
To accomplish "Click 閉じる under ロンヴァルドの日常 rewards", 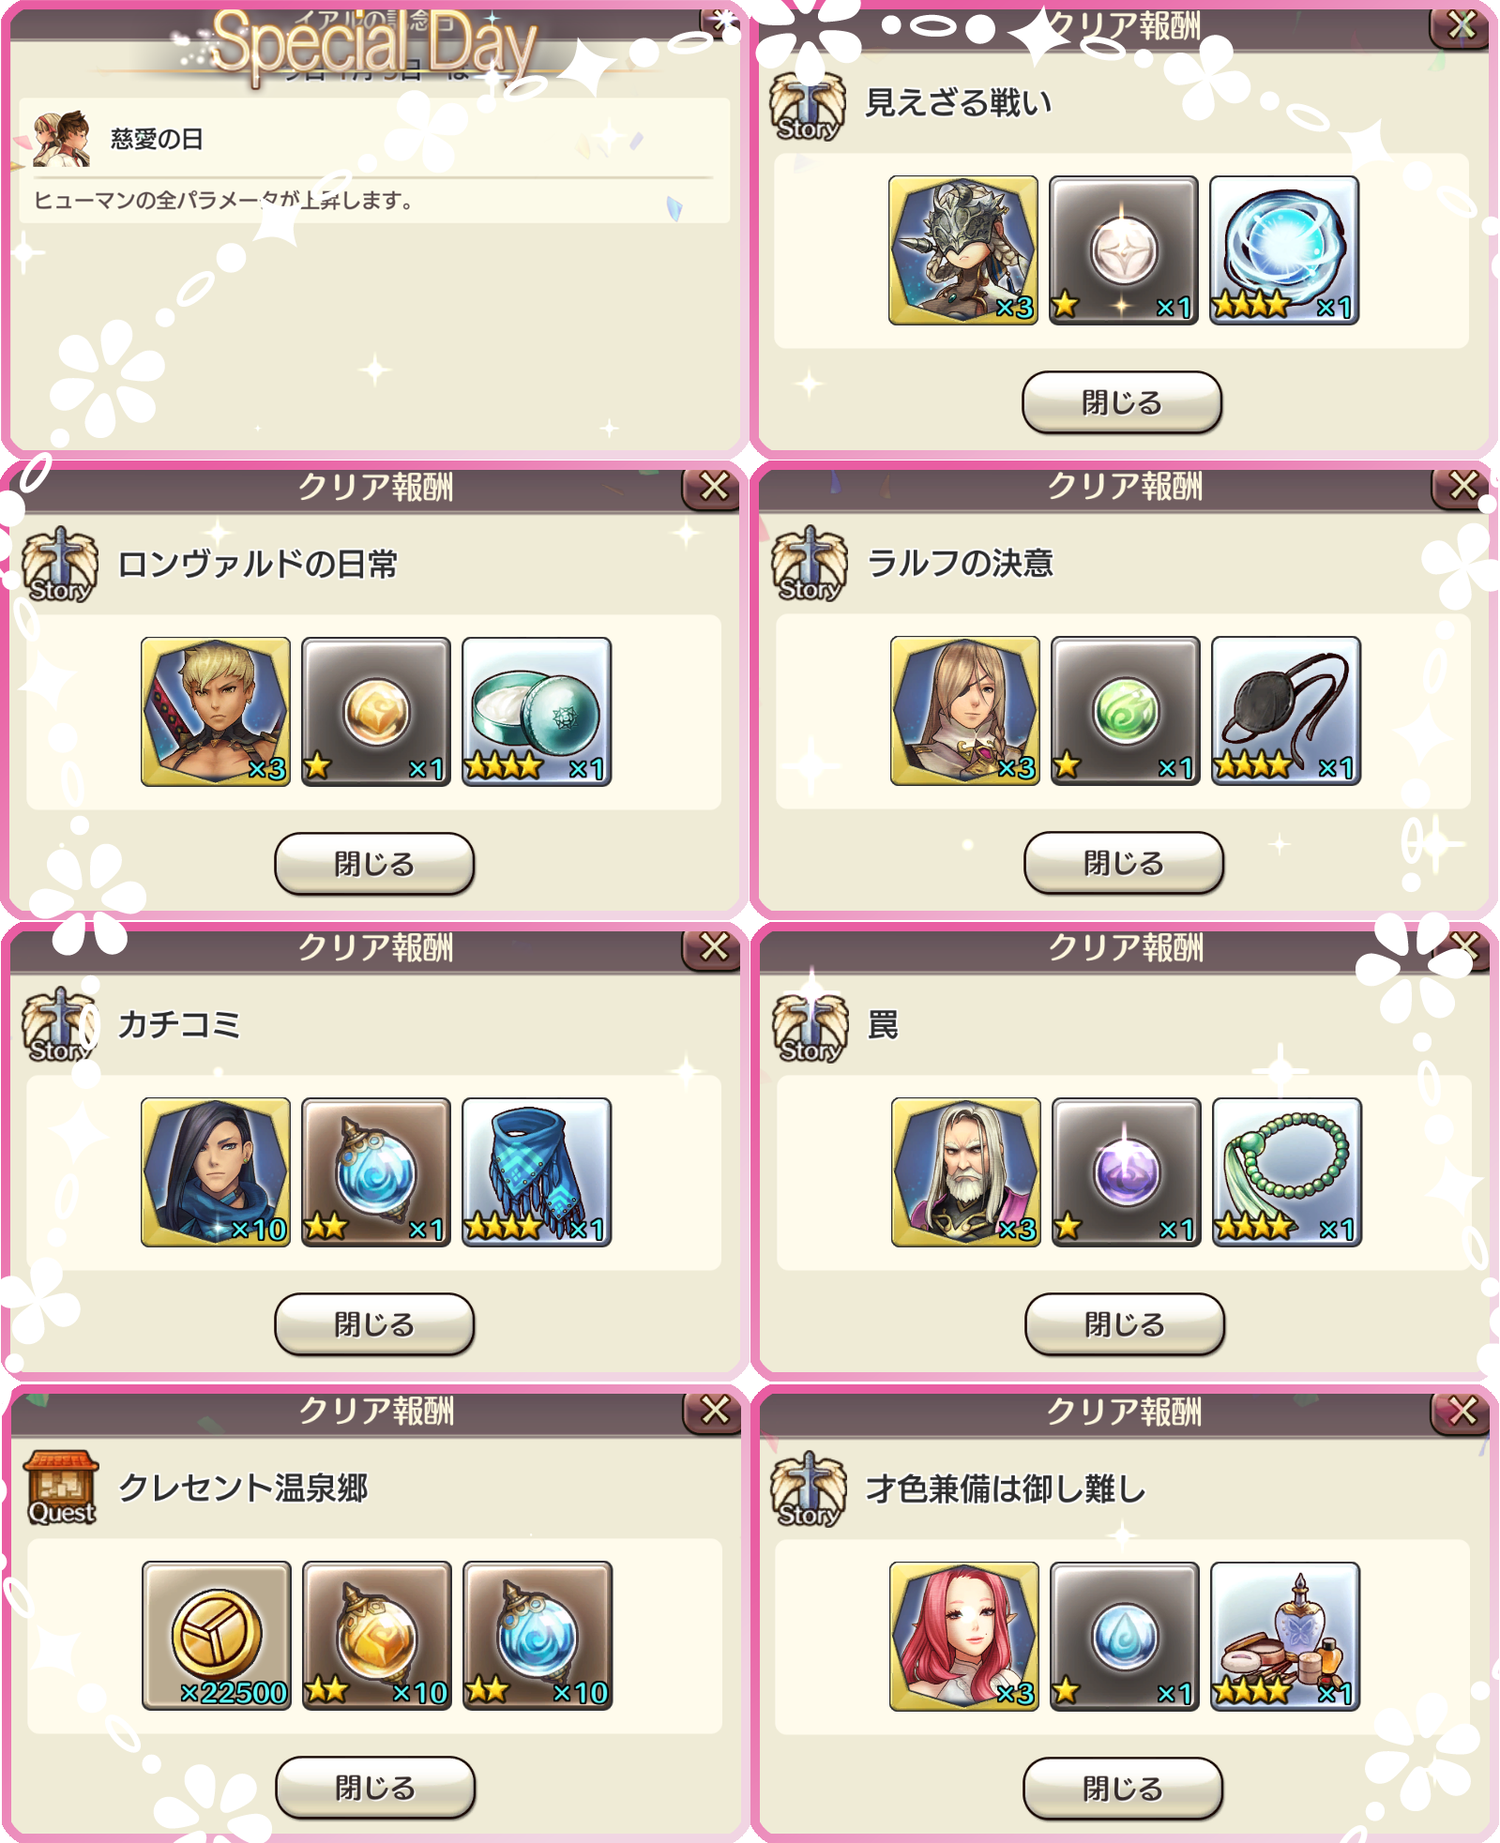I will click(x=374, y=863).
